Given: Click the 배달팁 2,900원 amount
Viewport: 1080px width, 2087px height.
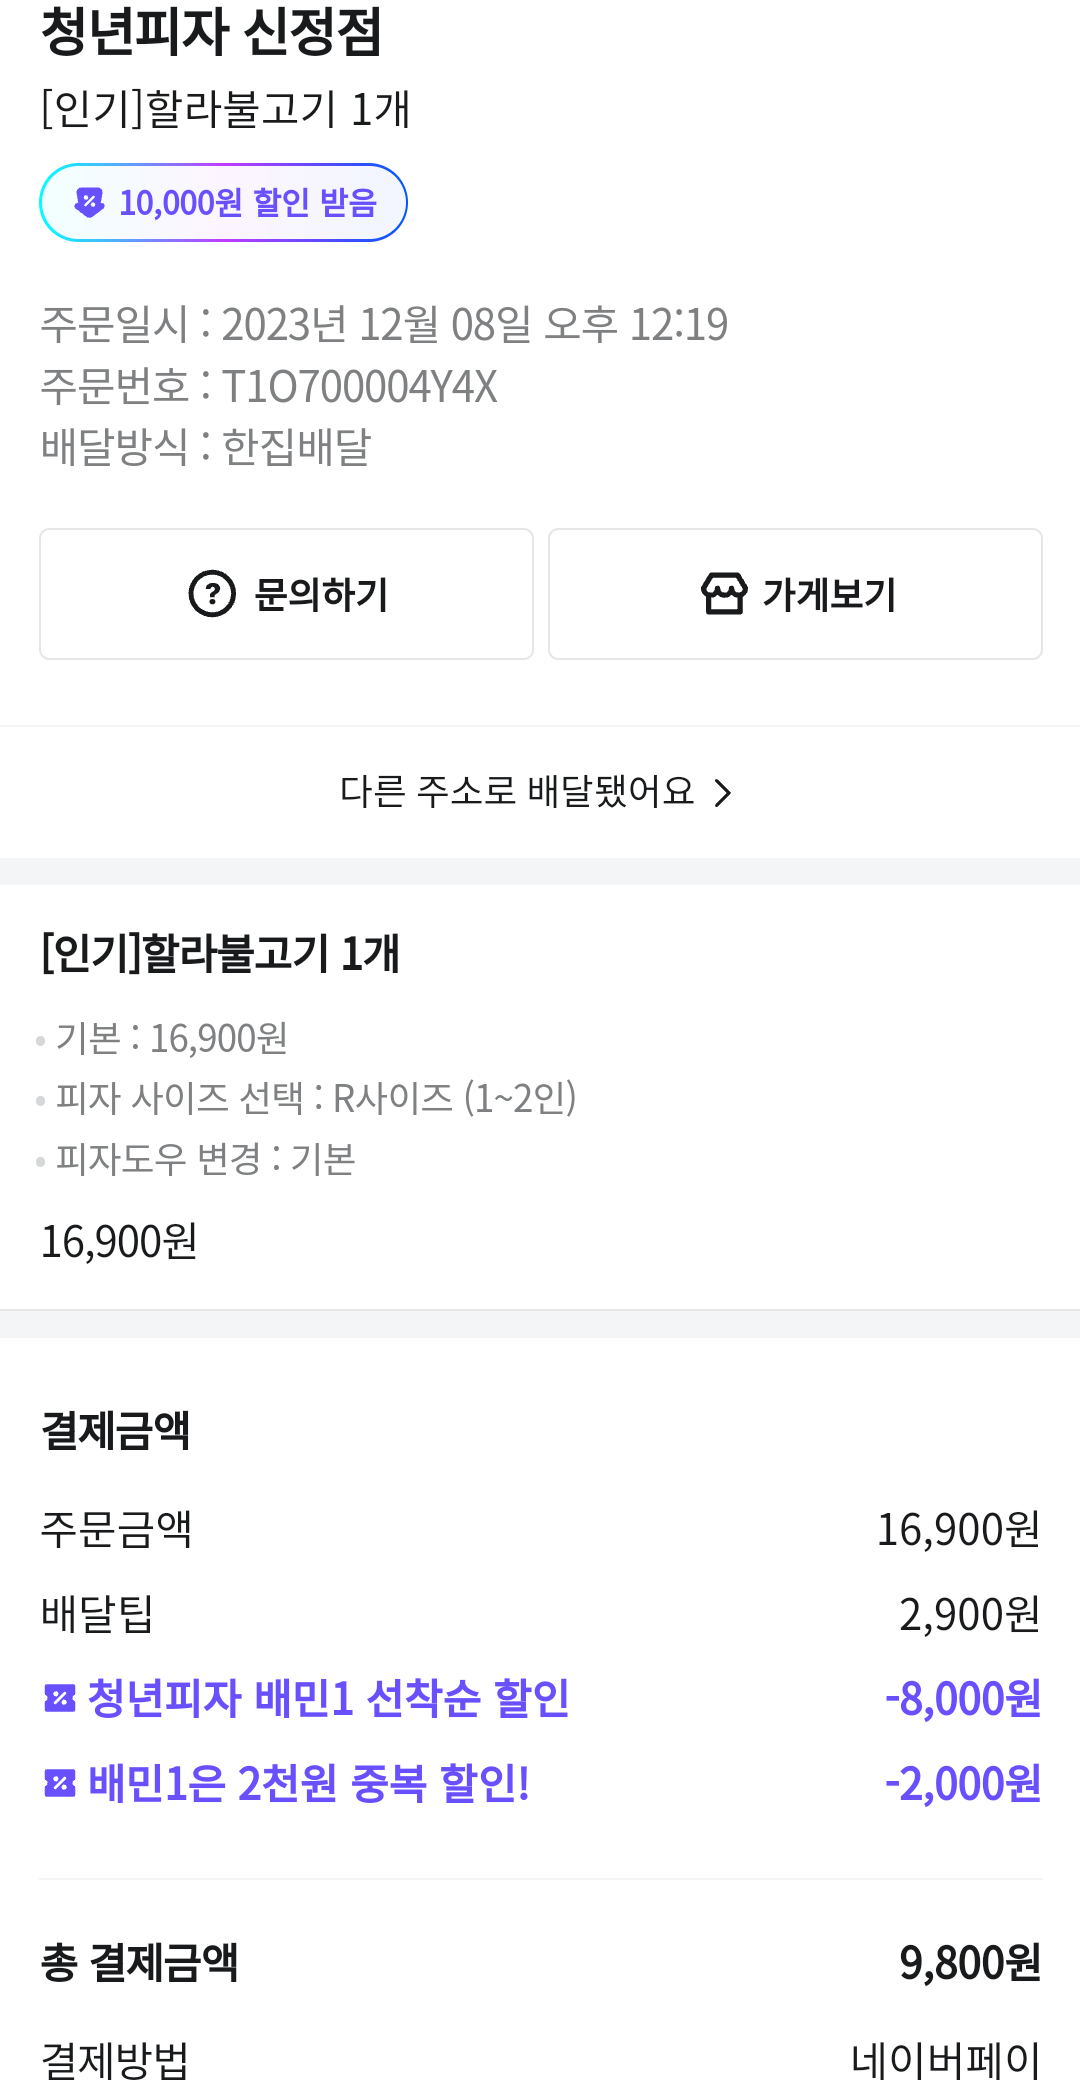Looking at the screenshot, I should pyautogui.click(x=969, y=1614).
